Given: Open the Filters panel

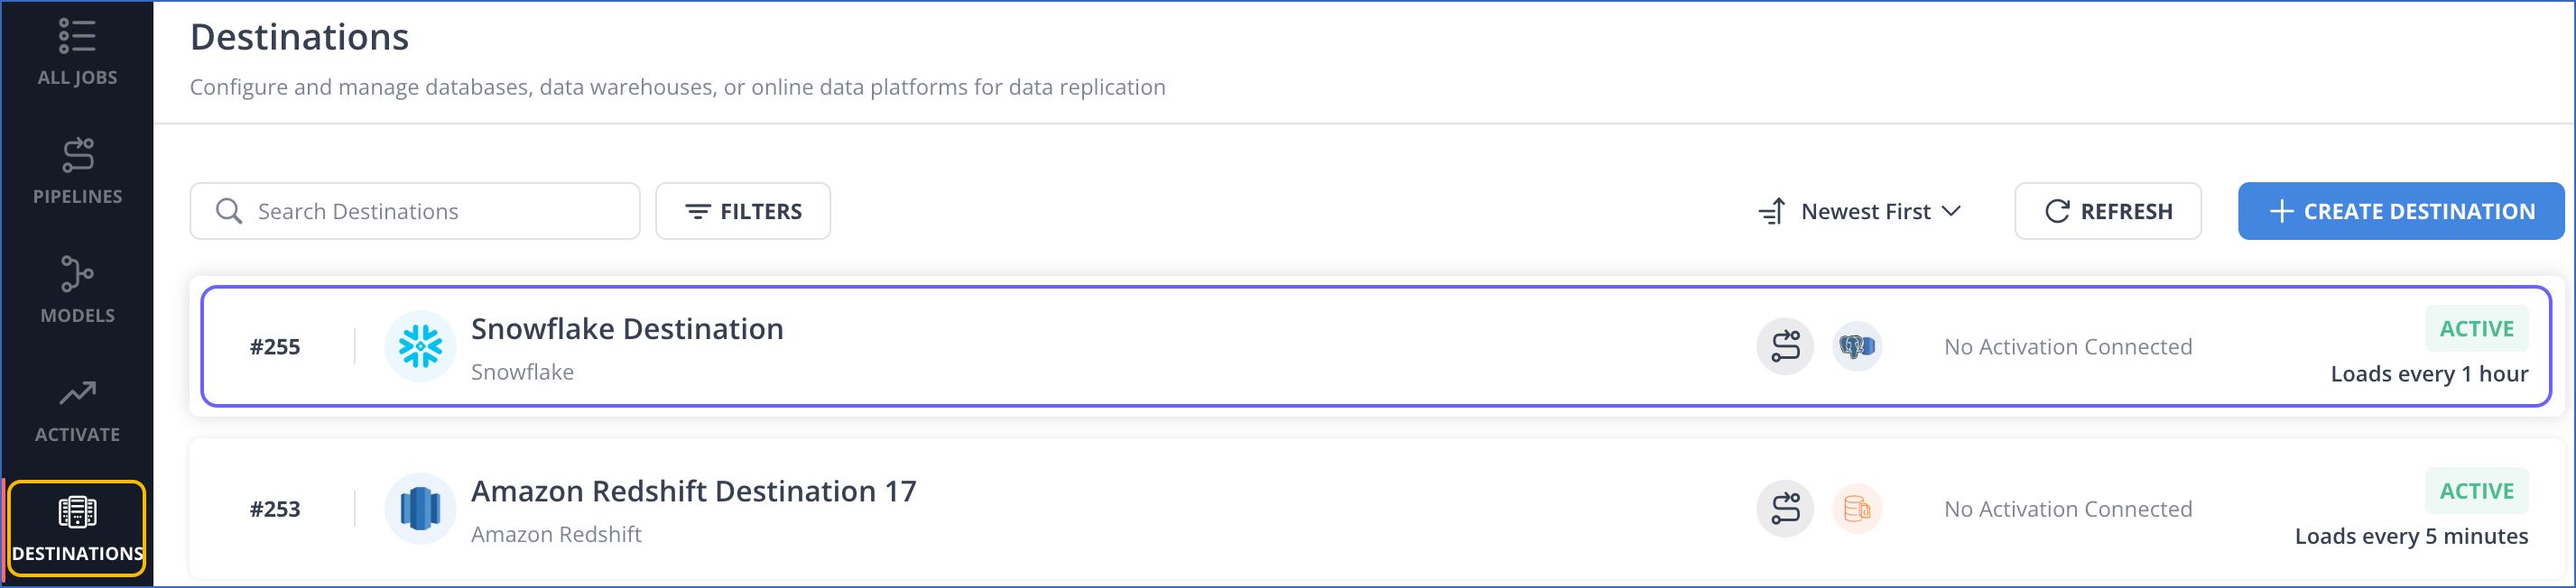Looking at the screenshot, I should [743, 211].
